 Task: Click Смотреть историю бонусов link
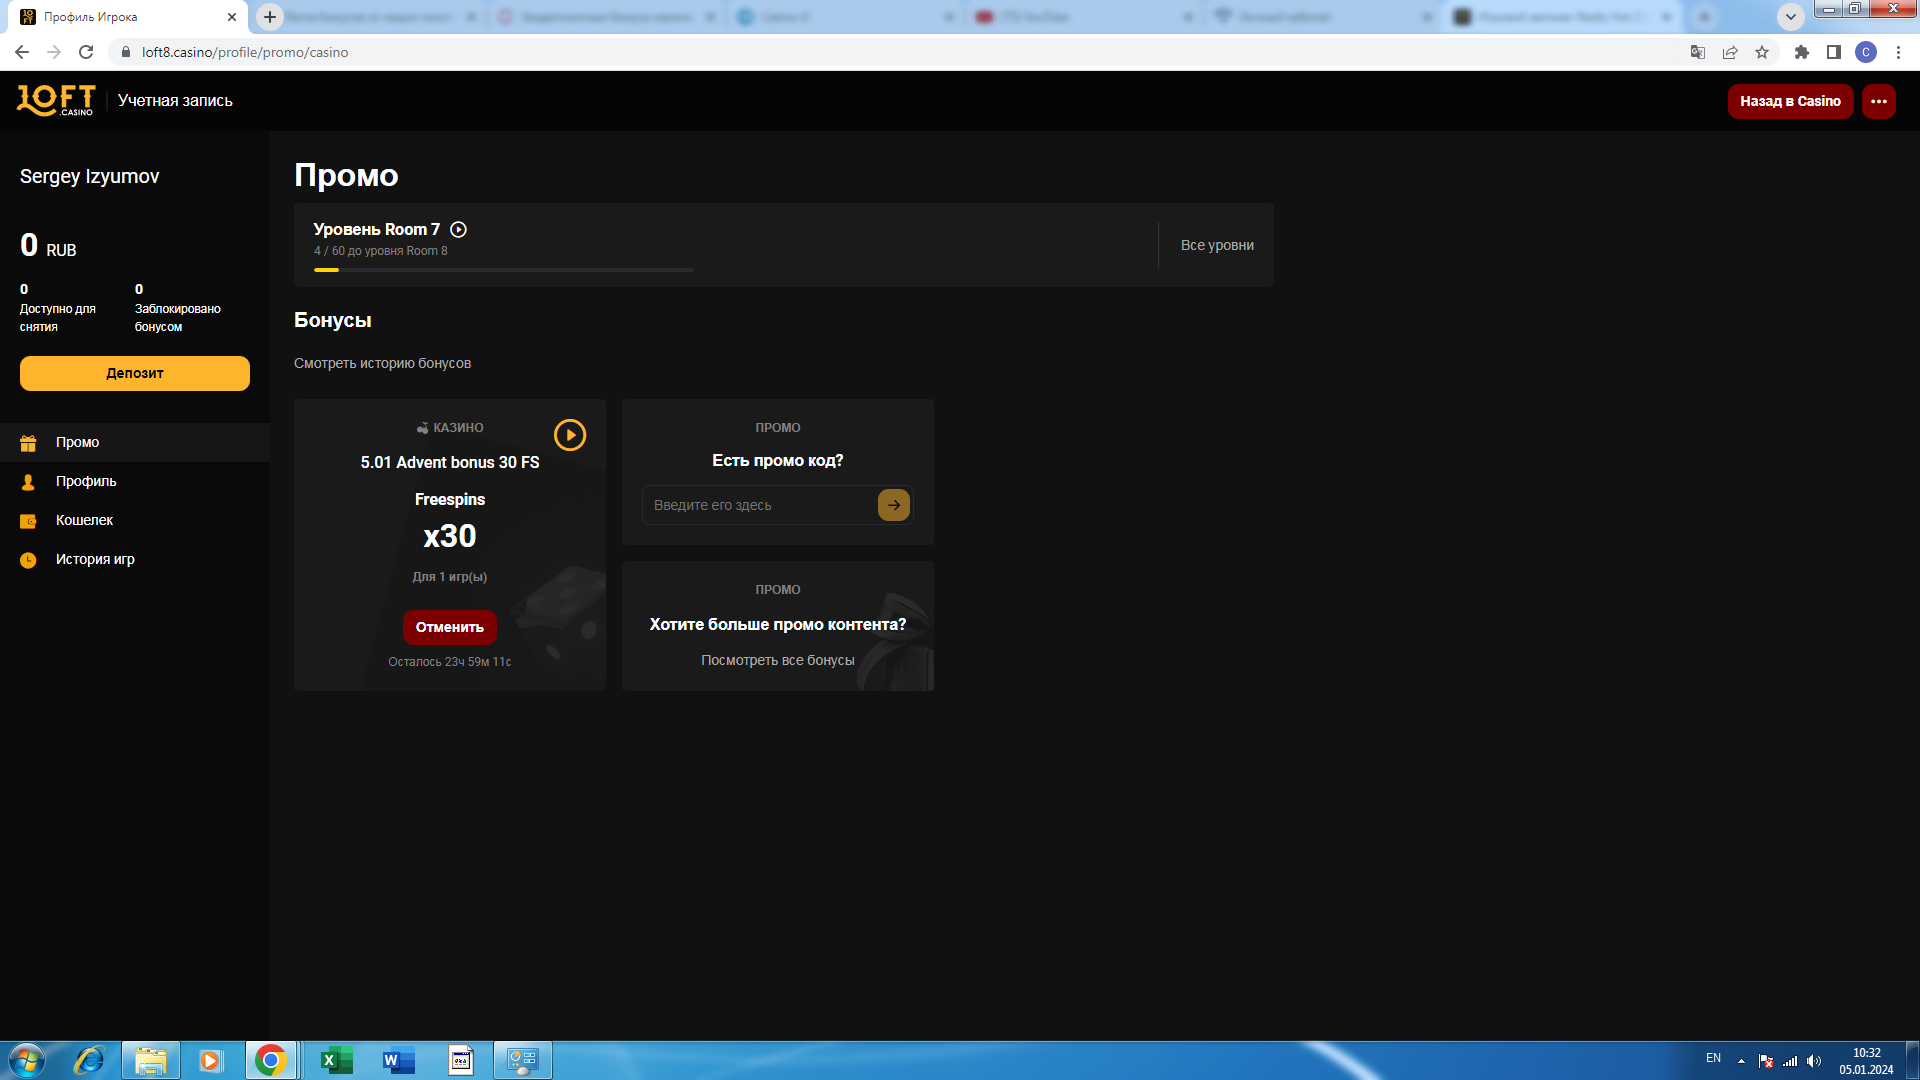coord(382,363)
